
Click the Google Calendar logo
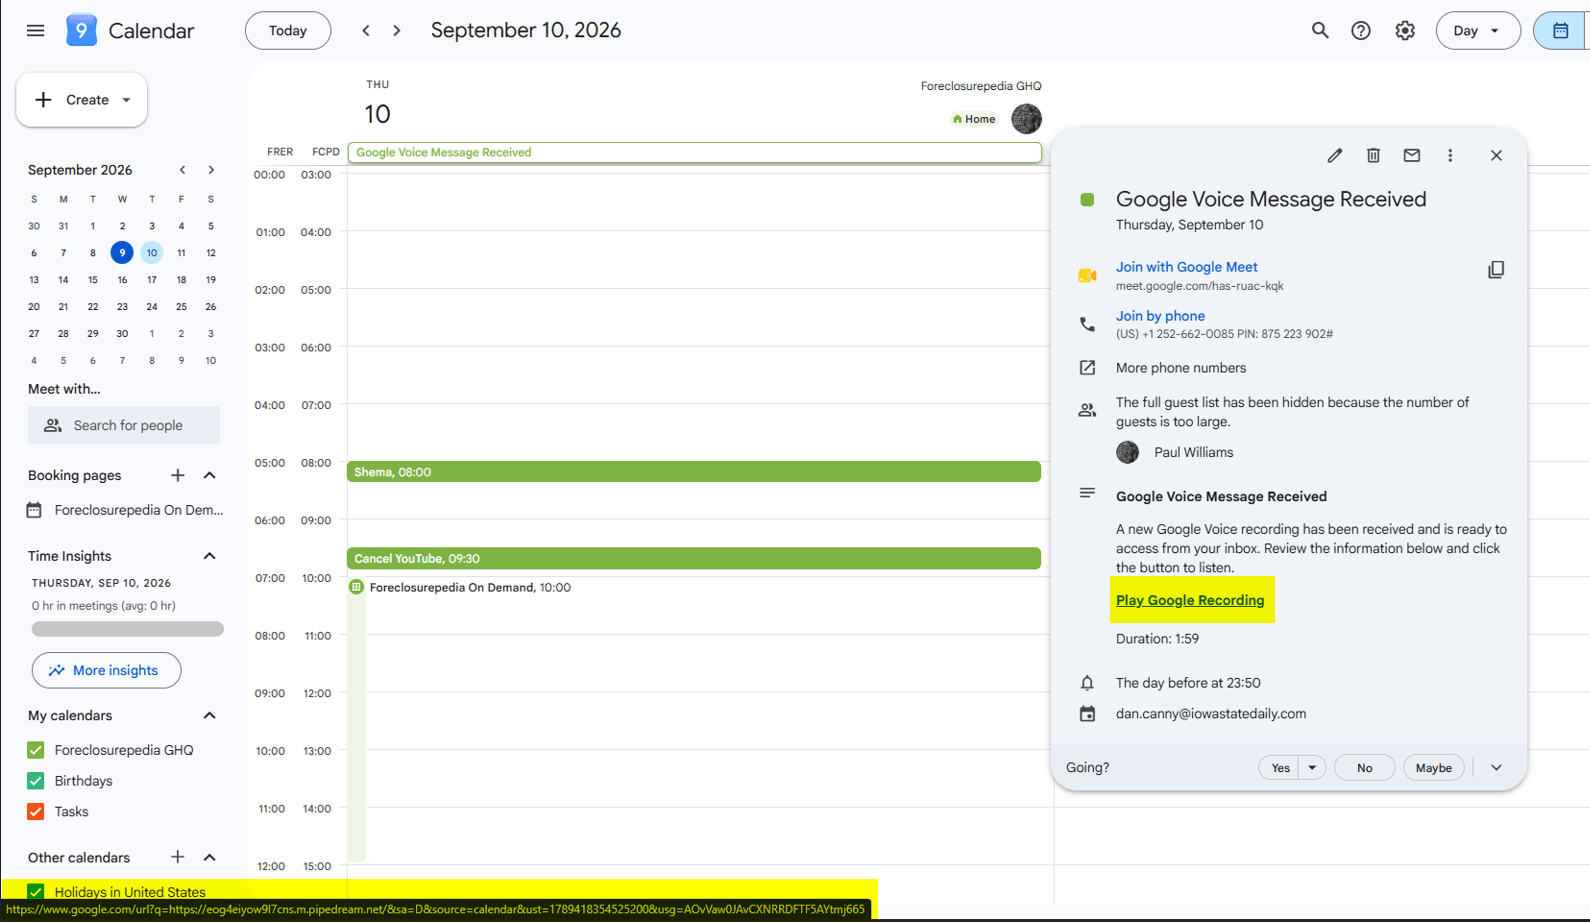81,31
